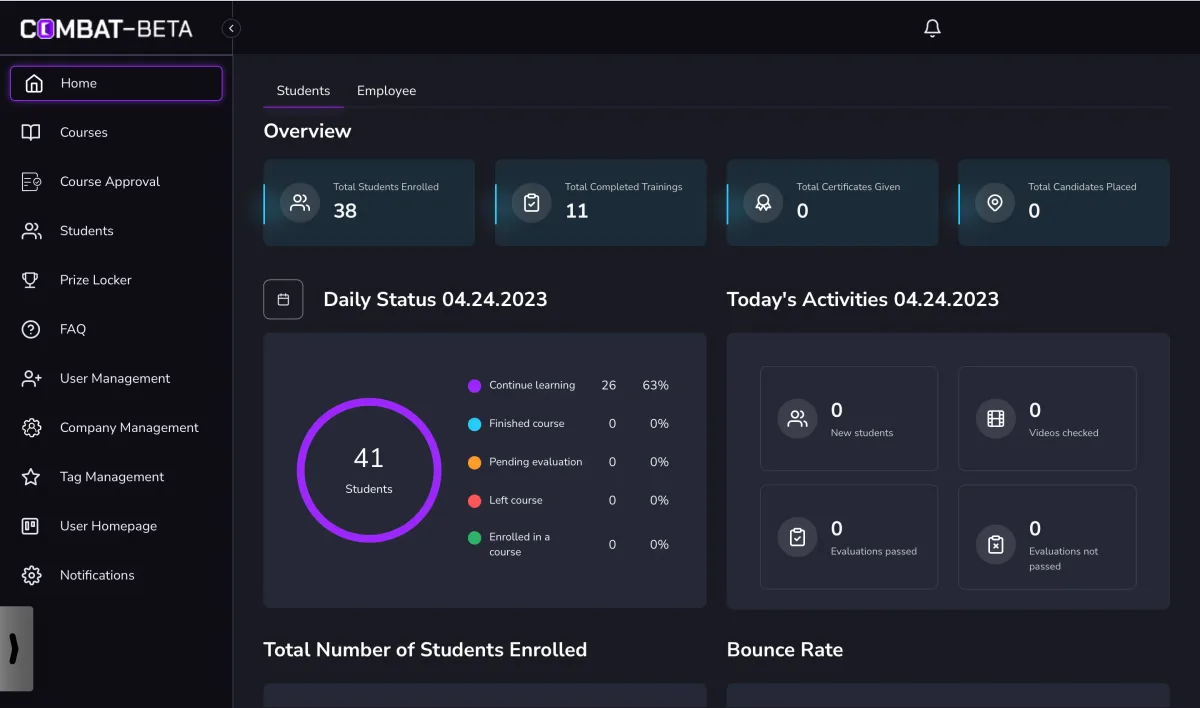The image size is (1200, 708).
Task: Click the Total Completed Trainings clipboard icon
Action: (x=531, y=203)
